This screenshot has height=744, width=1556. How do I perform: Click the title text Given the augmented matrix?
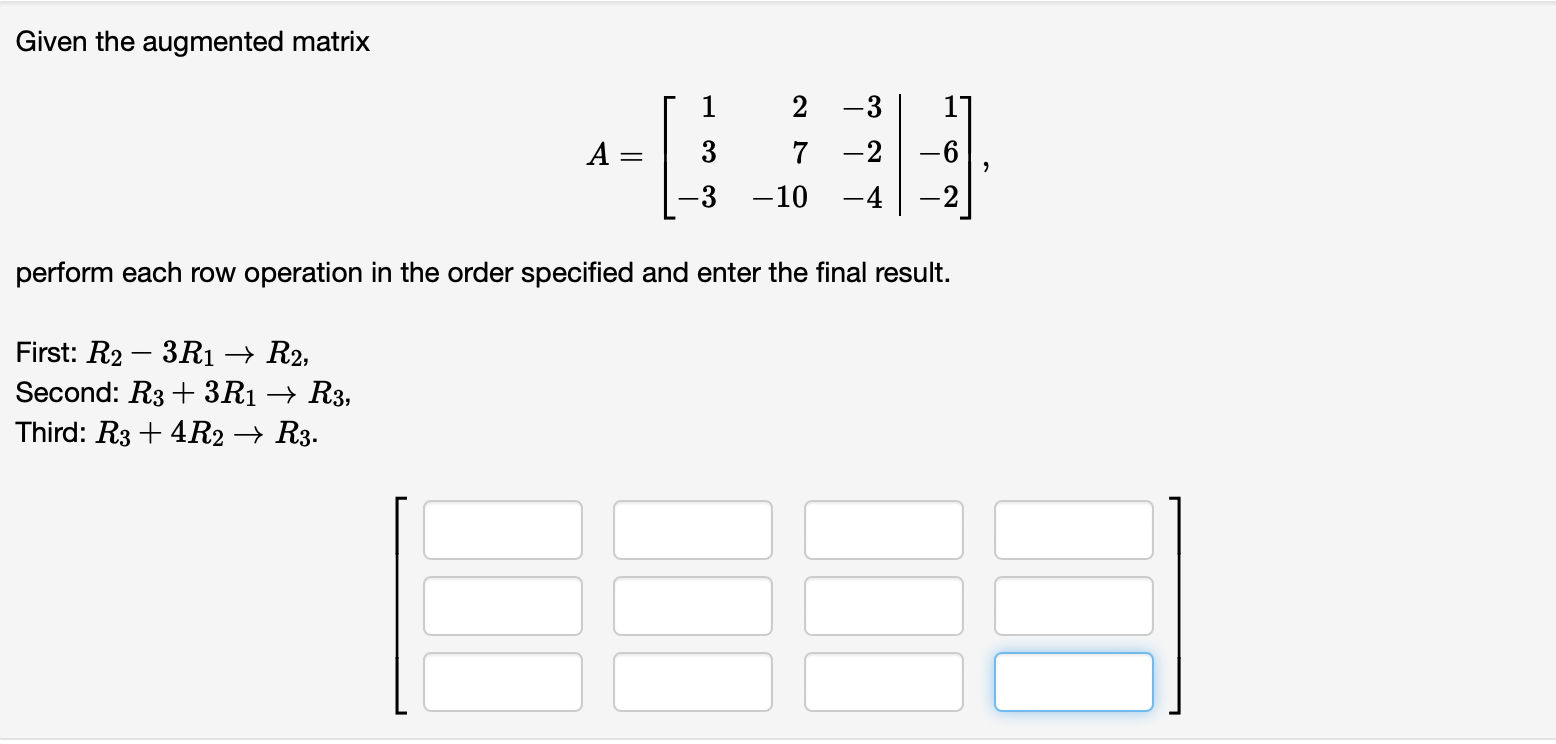coord(193,42)
